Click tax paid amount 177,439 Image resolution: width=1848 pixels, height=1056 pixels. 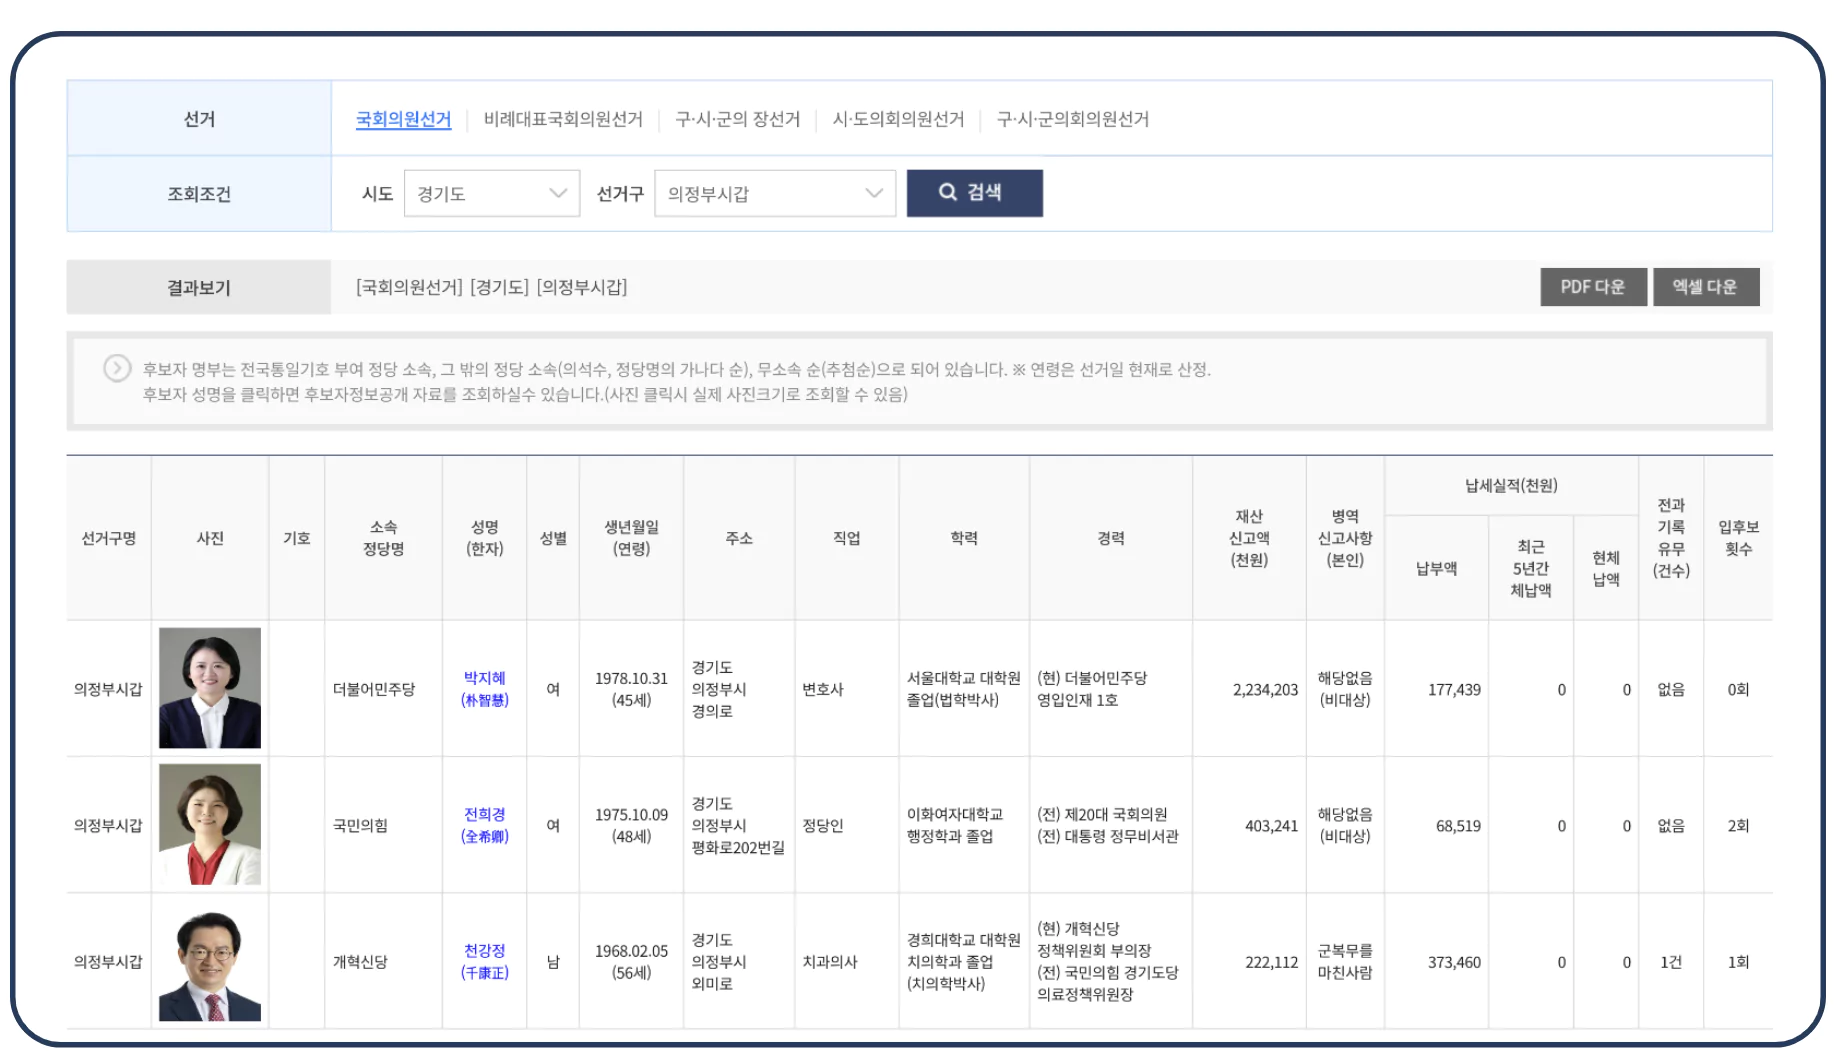pos(1454,689)
